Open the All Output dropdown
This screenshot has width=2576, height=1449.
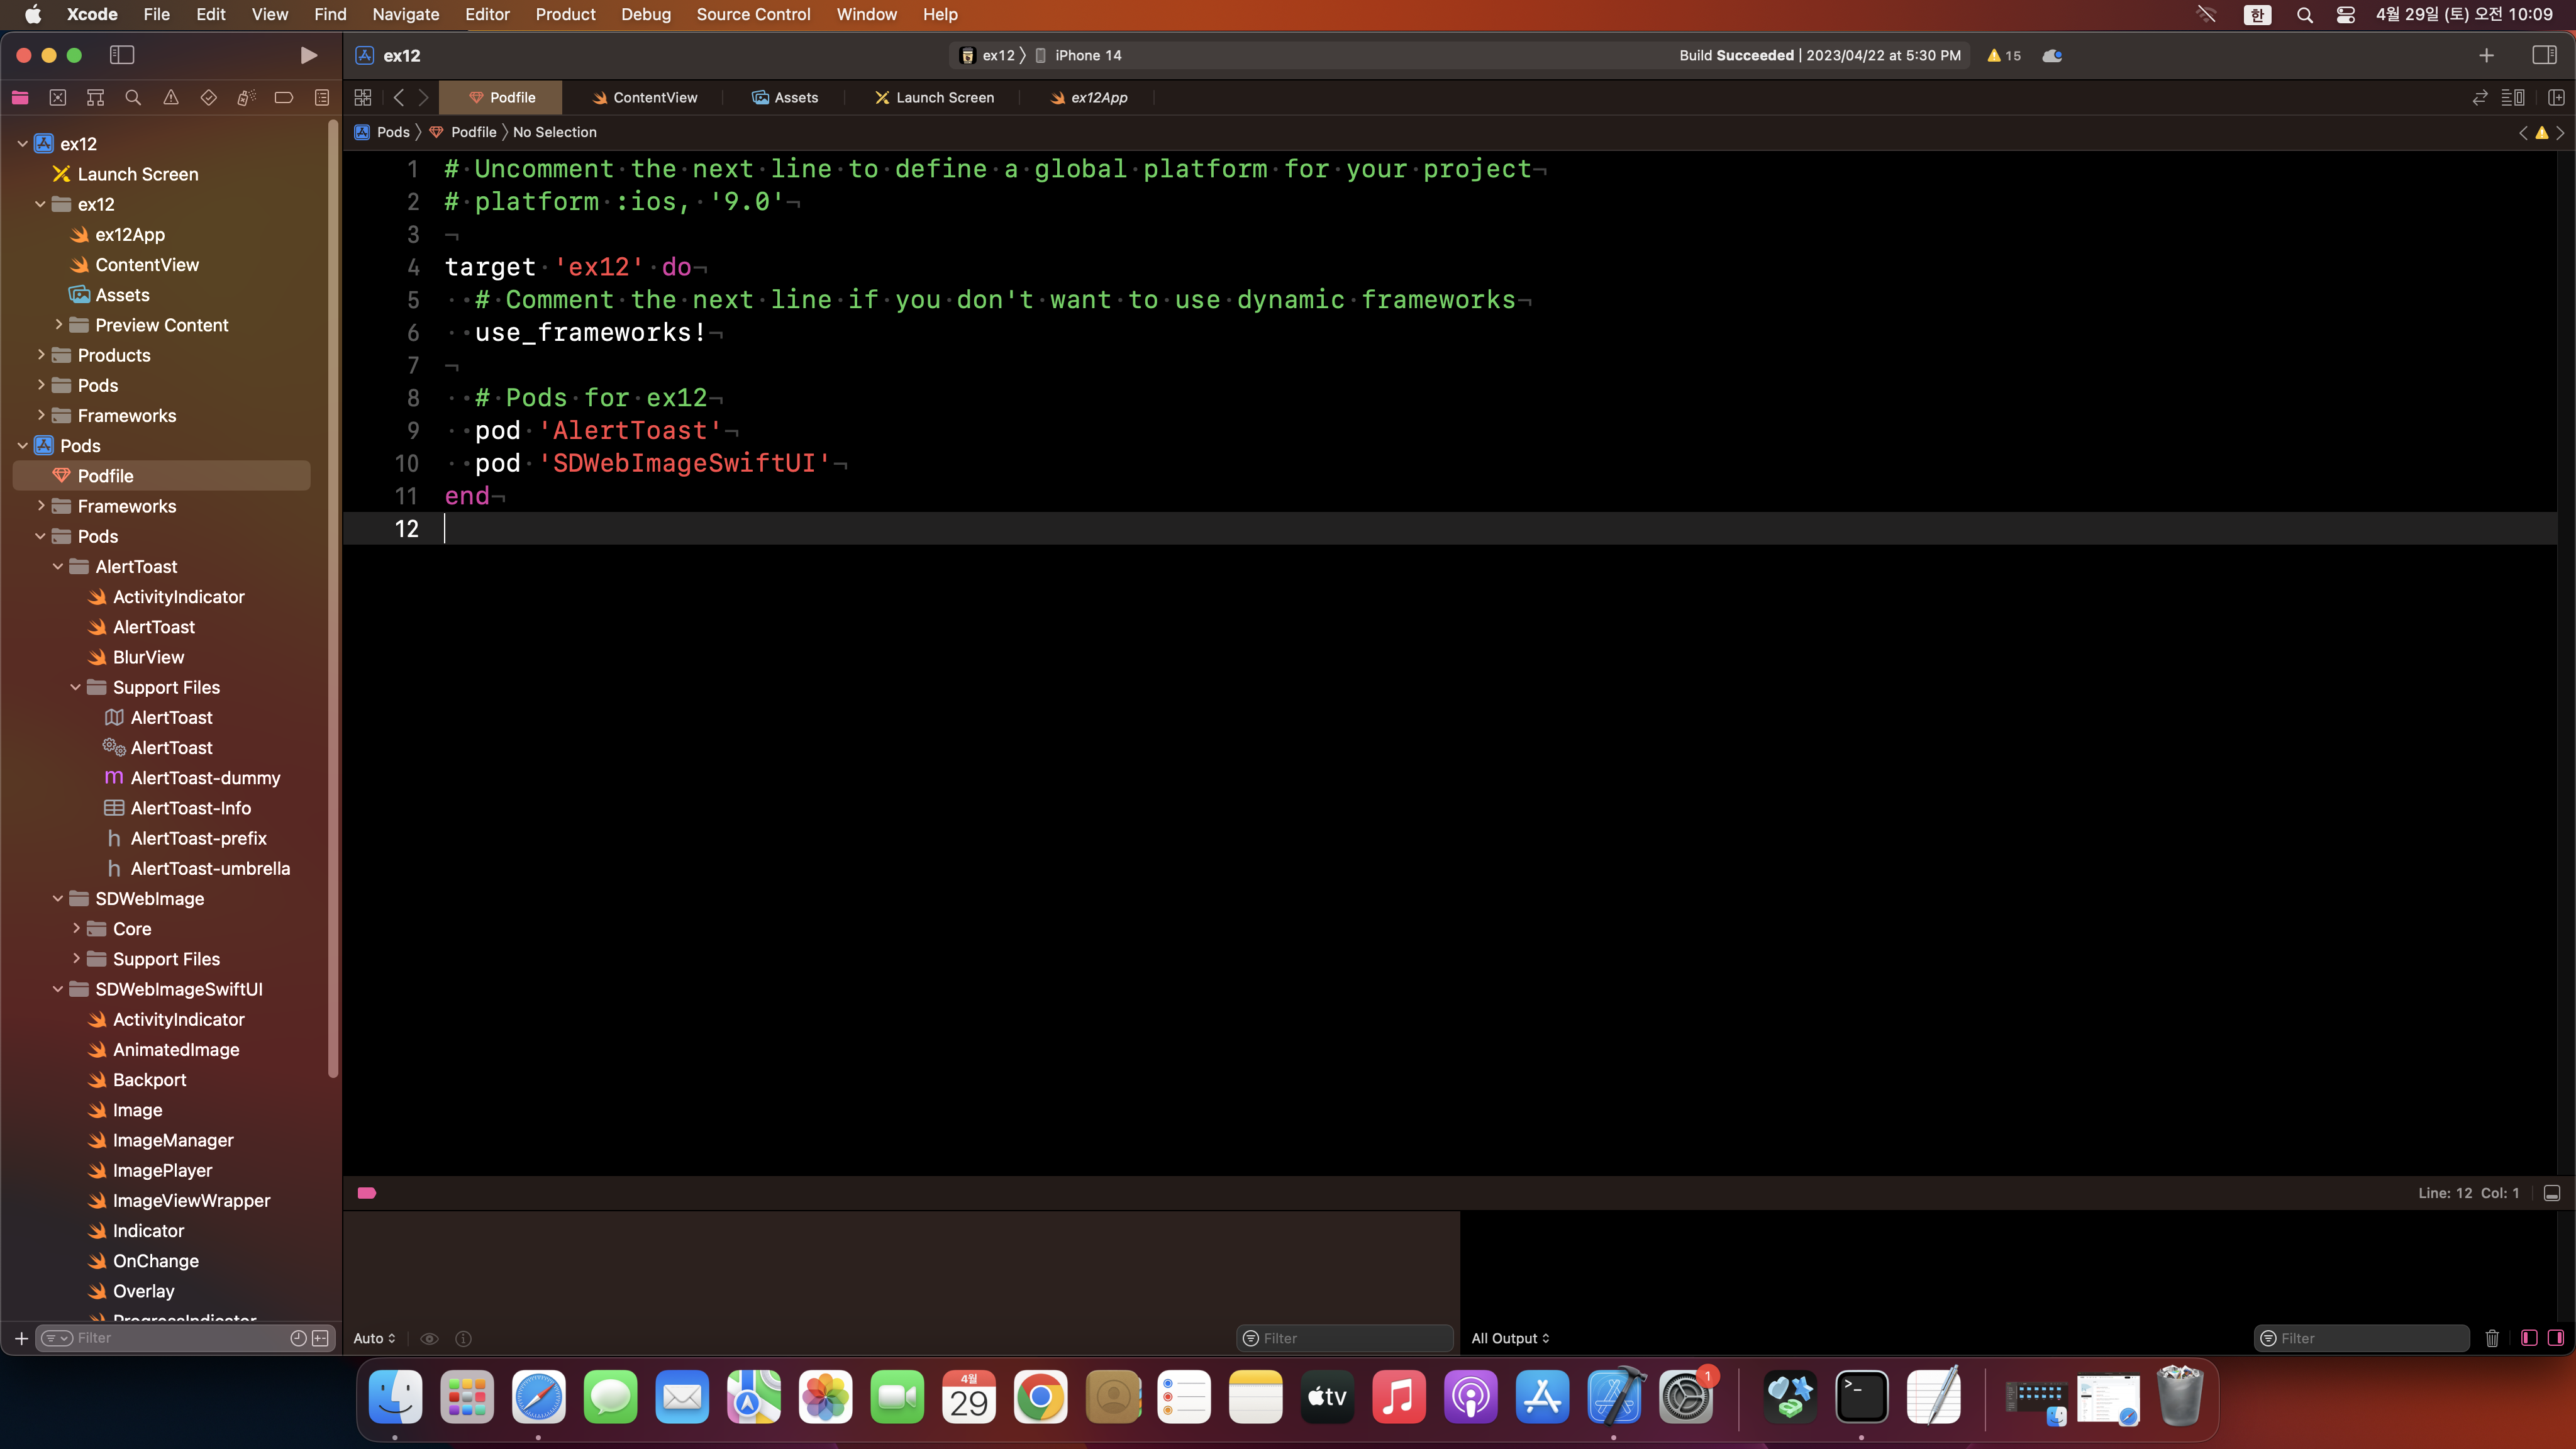pos(1509,1338)
